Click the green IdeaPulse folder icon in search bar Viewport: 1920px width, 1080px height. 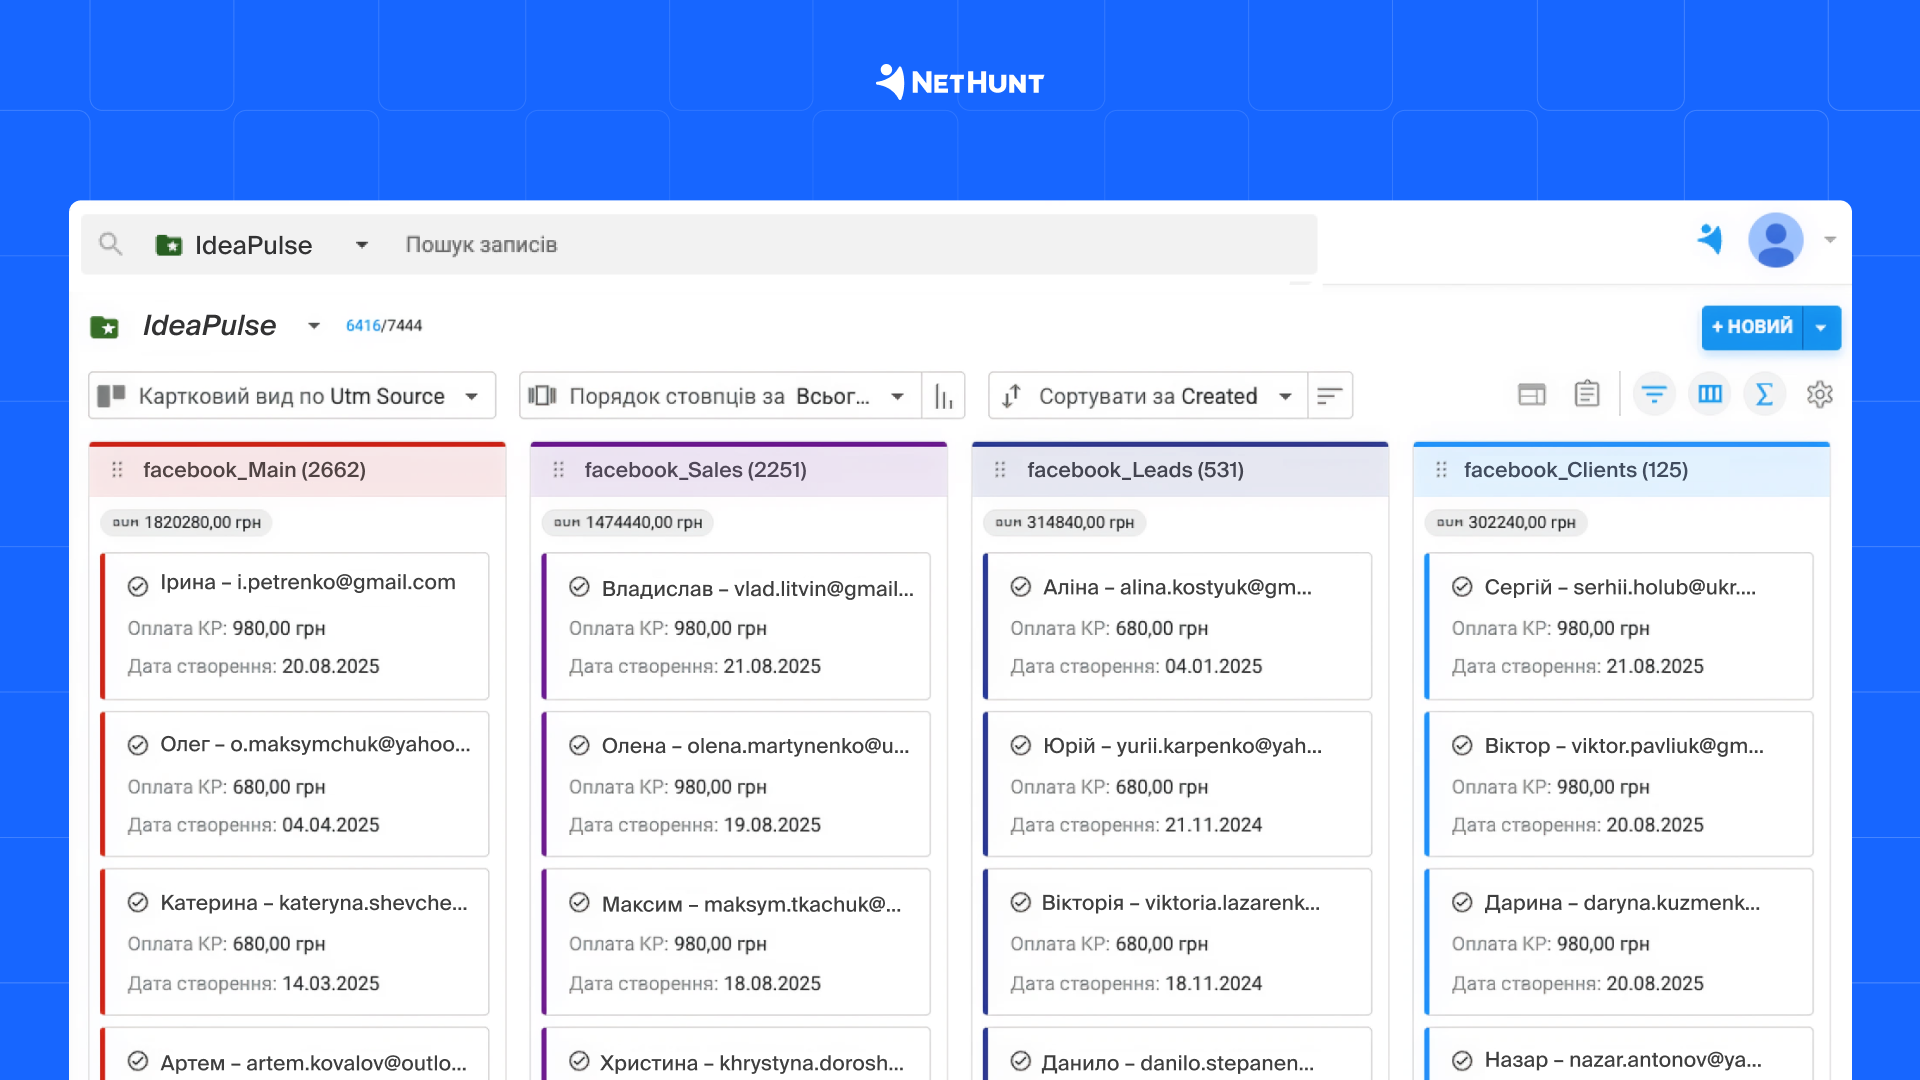(169, 245)
